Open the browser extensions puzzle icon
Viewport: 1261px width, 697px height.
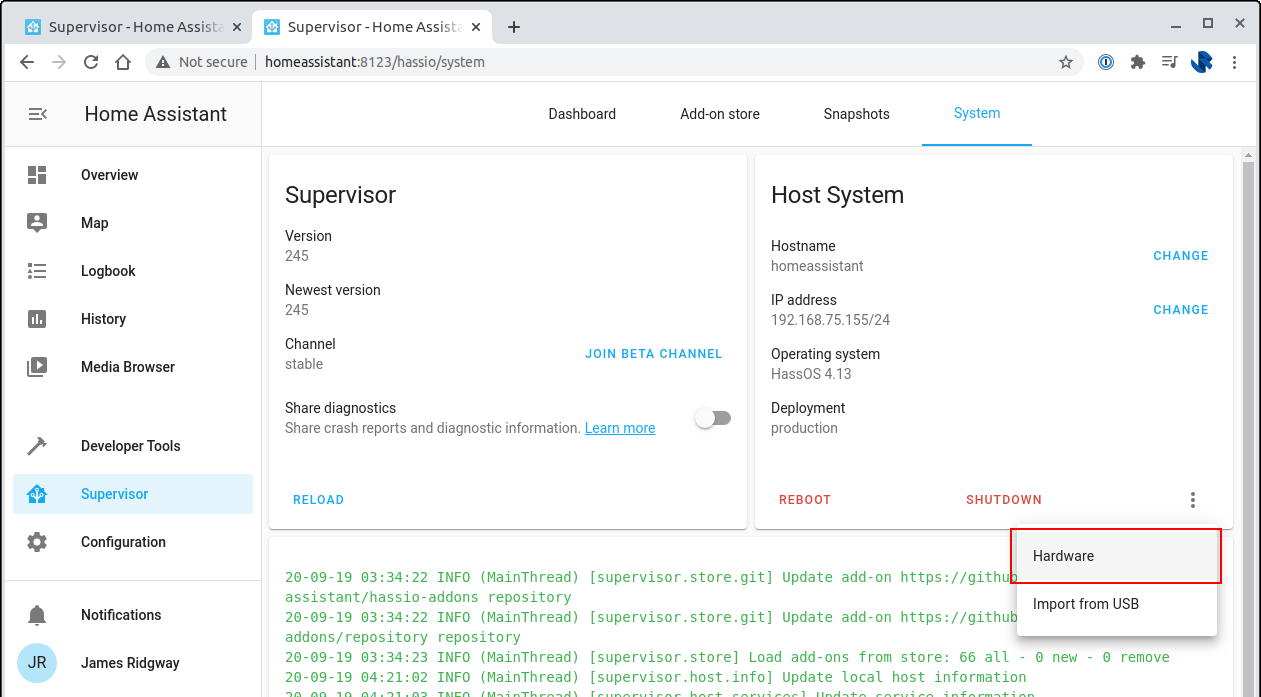1138,62
